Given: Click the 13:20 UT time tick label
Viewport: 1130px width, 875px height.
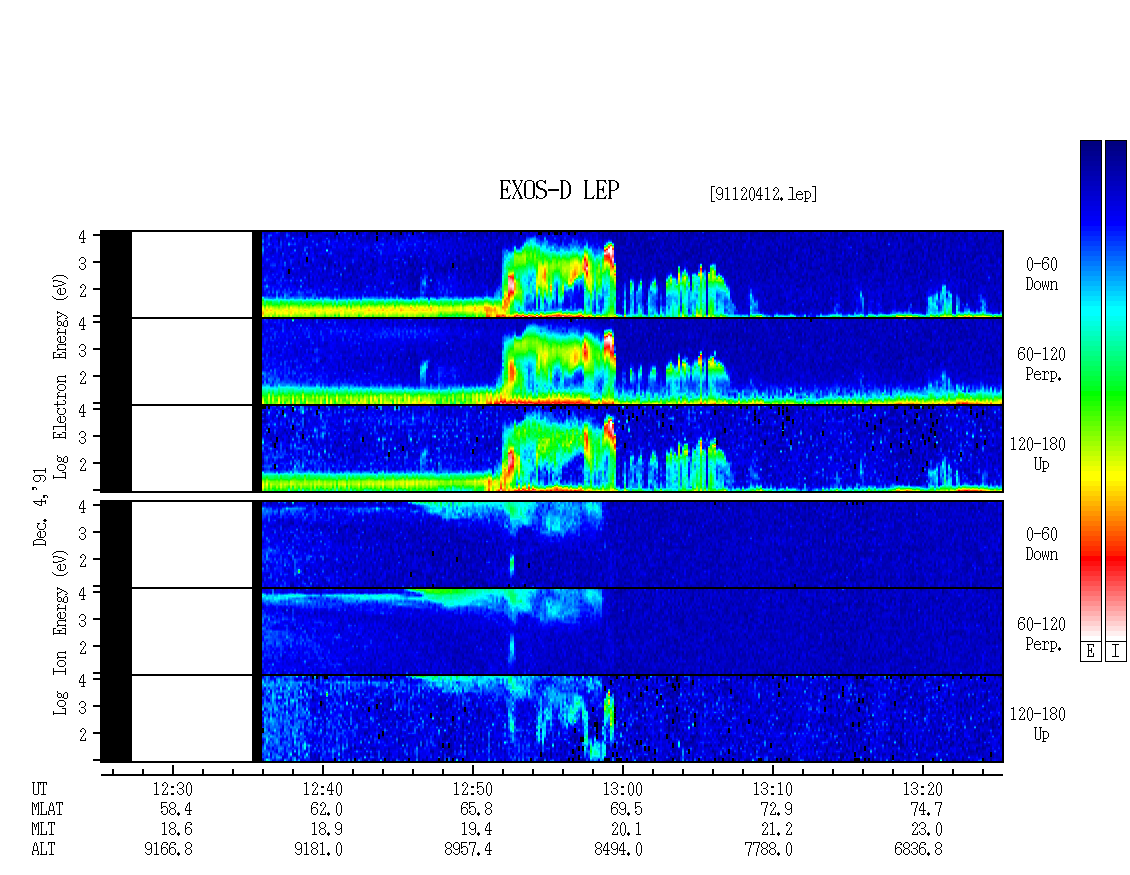Looking at the screenshot, I should [x=922, y=789].
